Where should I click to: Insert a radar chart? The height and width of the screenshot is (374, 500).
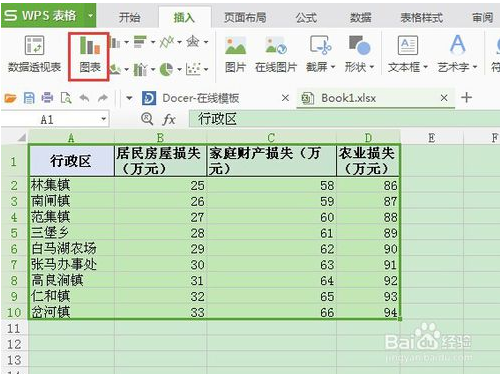click(193, 42)
